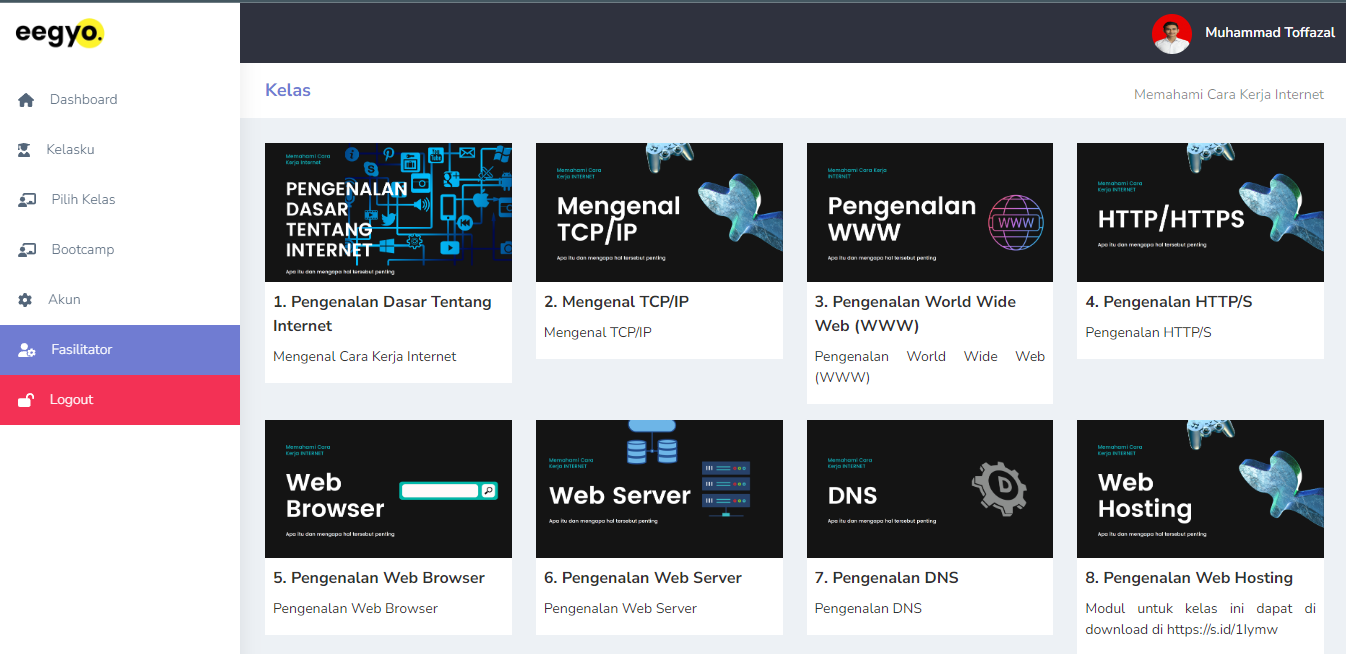Open the Memahami Cara Kerja Internet breadcrumb
This screenshot has width=1346, height=654.
click(x=1228, y=95)
